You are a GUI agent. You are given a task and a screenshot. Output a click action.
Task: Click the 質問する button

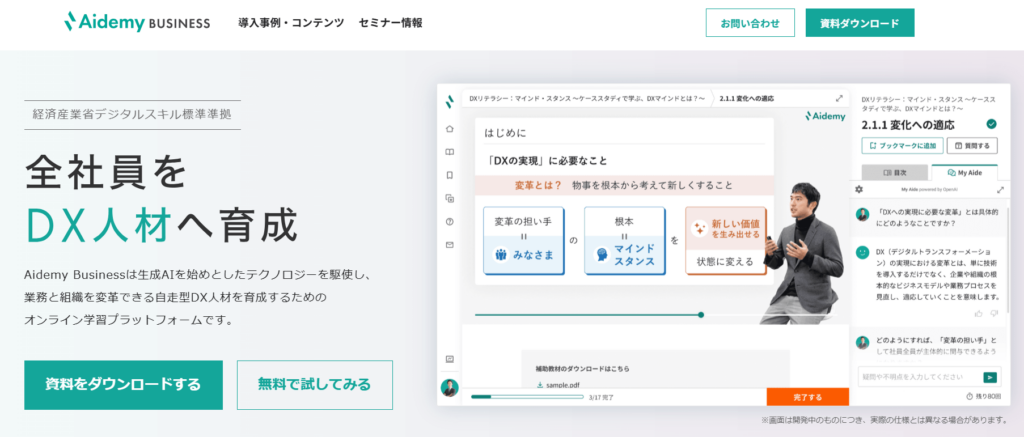[972, 145]
